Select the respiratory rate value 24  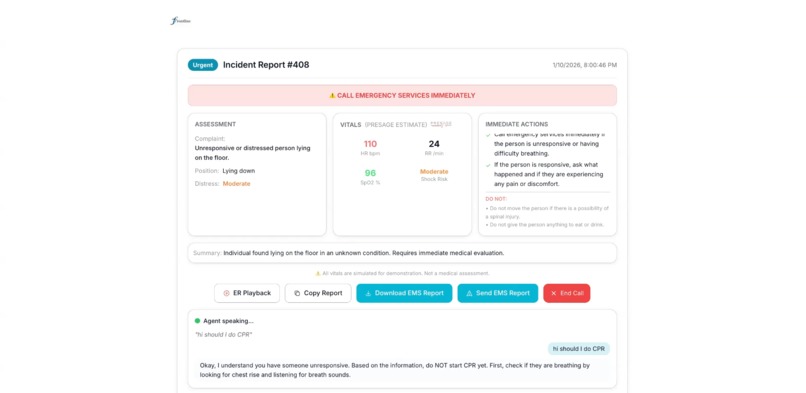pyautogui.click(x=434, y=144)
